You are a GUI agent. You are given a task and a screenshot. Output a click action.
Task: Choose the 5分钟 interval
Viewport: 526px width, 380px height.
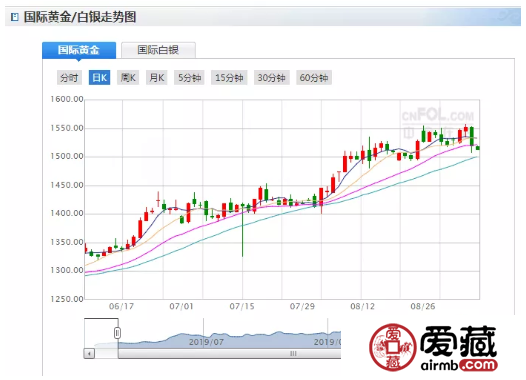pyautogui.click(x=190, y=78)
